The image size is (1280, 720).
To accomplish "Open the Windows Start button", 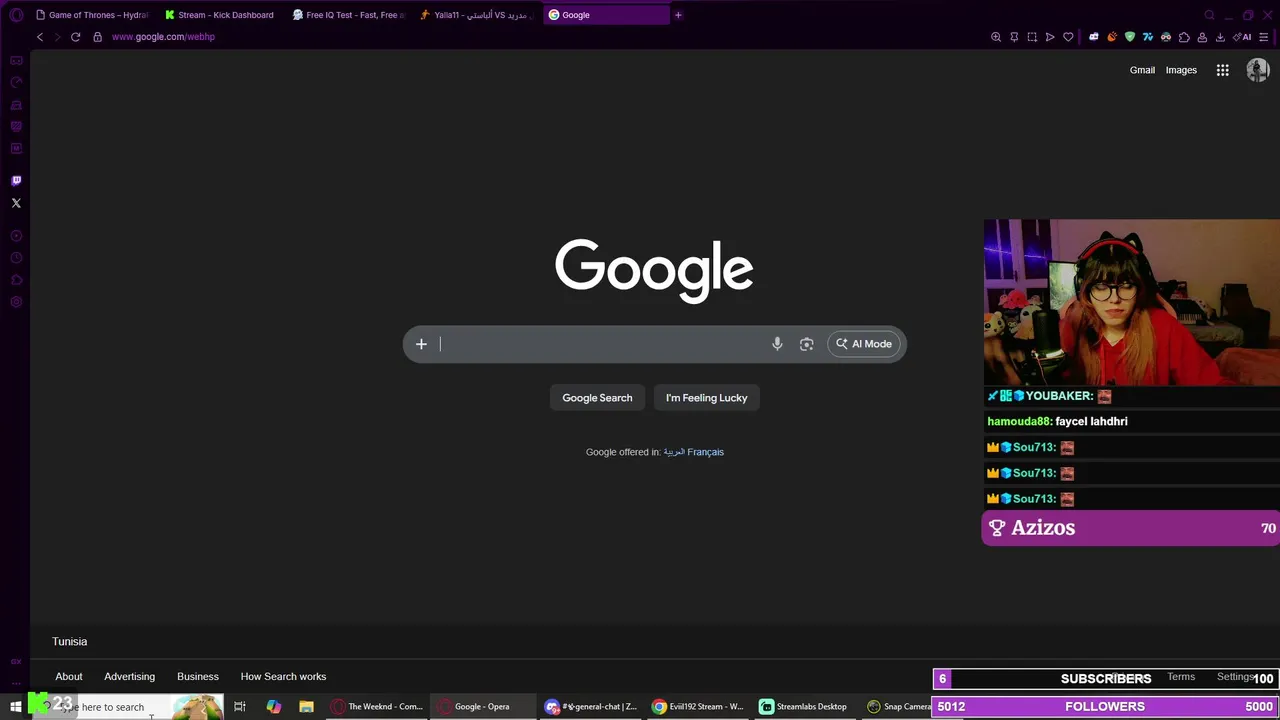I will click(15, 707).
